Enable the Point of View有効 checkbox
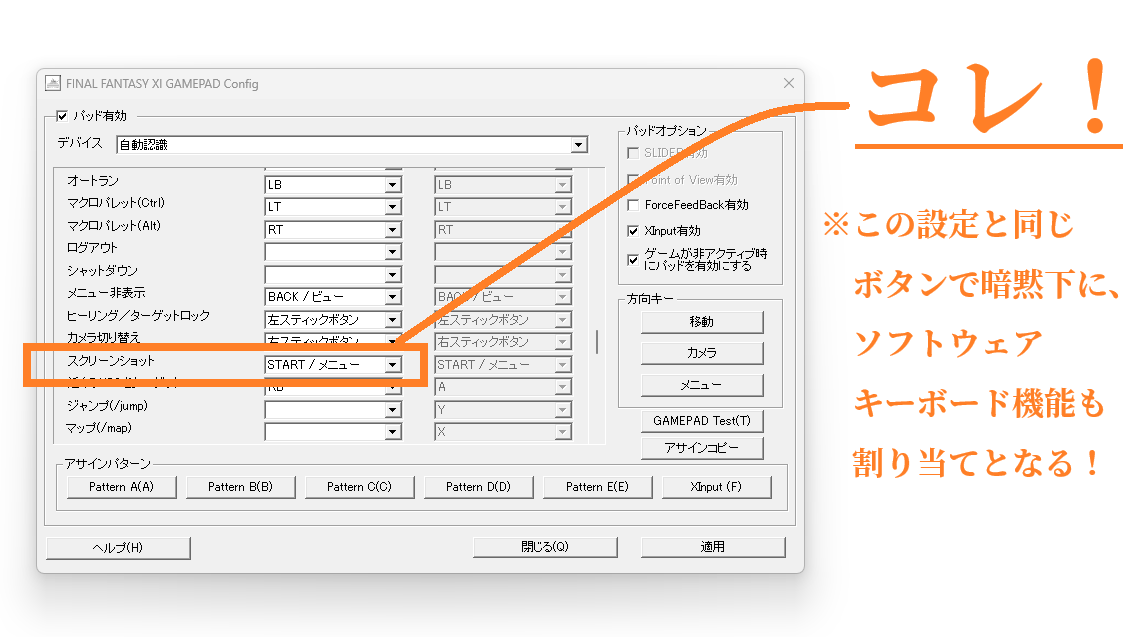Image resolution: width=1123 pixels, height=637 pixels. pos(632,179)
